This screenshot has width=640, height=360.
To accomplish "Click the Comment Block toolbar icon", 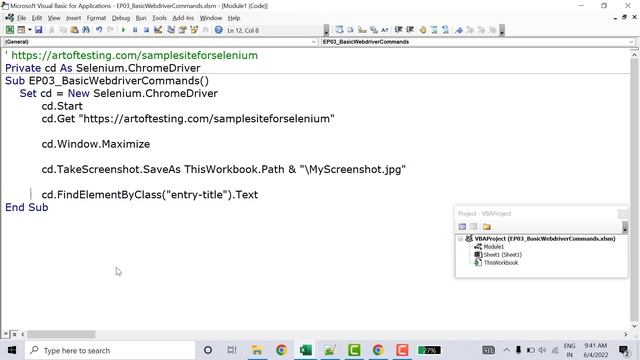I will click(434, 30).
